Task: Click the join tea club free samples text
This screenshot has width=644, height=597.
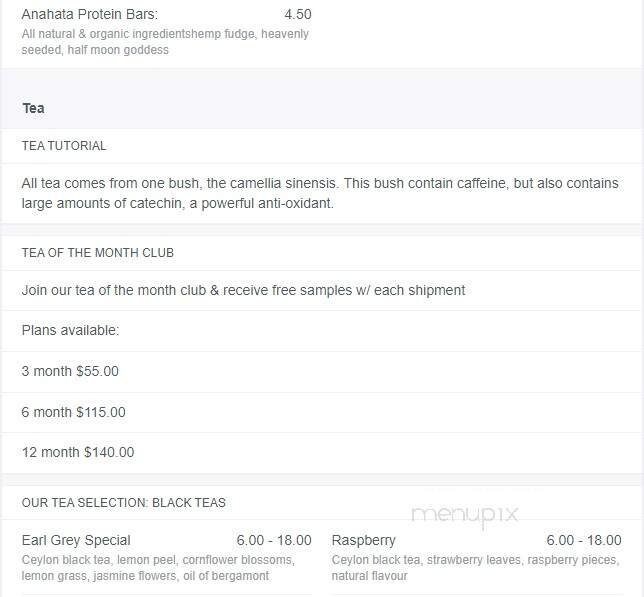Action: [x=243, y=291]
